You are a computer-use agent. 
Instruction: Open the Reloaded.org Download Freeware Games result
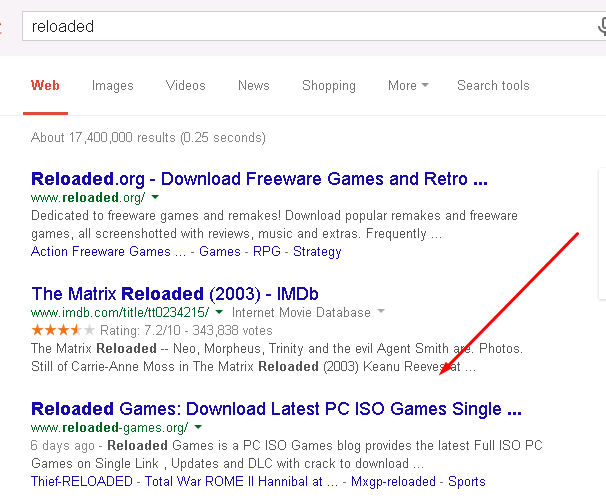coord(259,179)
